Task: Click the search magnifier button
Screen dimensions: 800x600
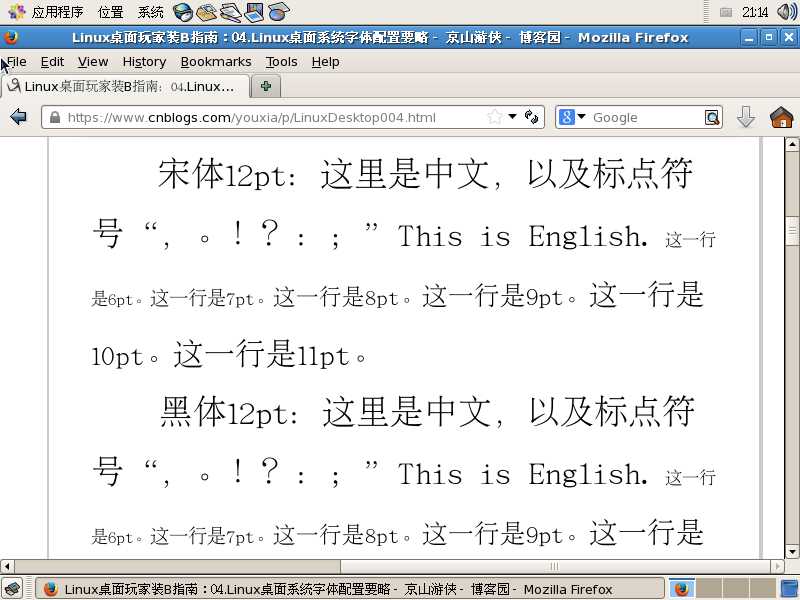Action: (x=712, y=117)
